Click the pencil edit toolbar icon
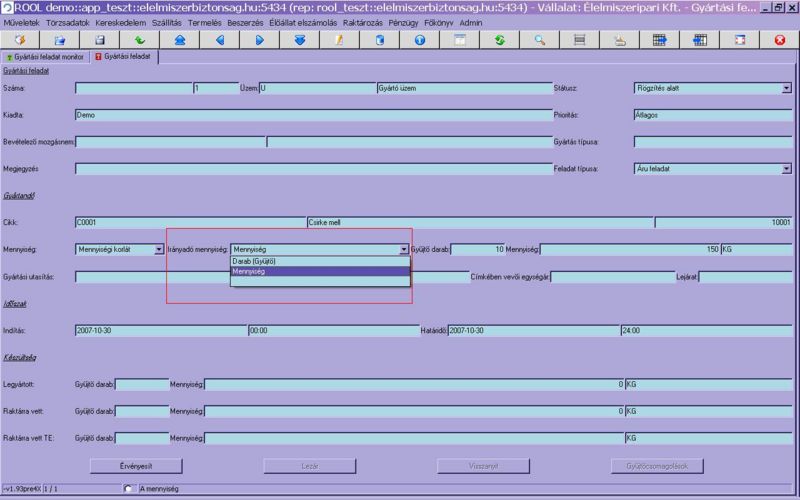 coord(339,40)
